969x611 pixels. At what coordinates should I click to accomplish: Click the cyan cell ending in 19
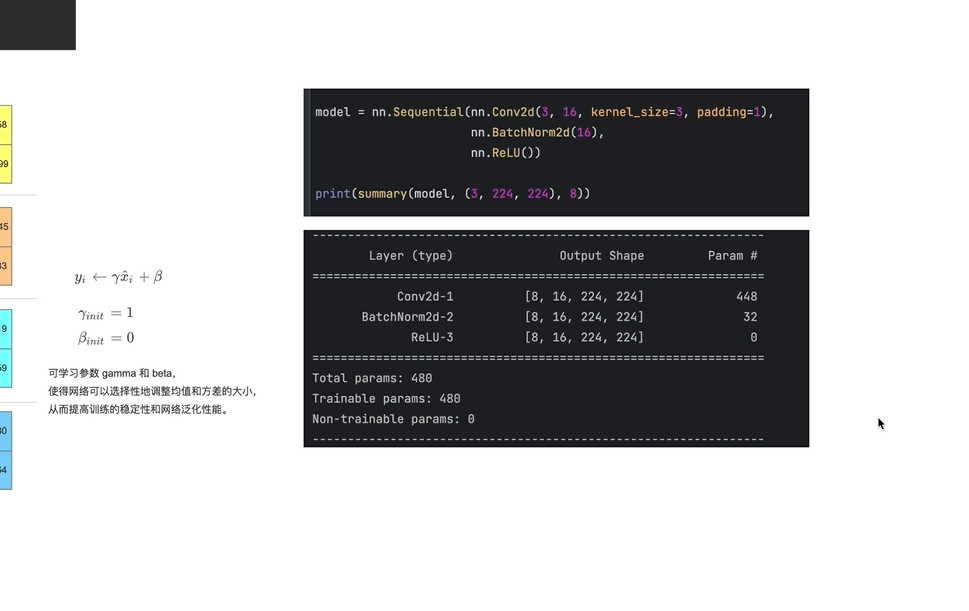(x=6, y=329)
